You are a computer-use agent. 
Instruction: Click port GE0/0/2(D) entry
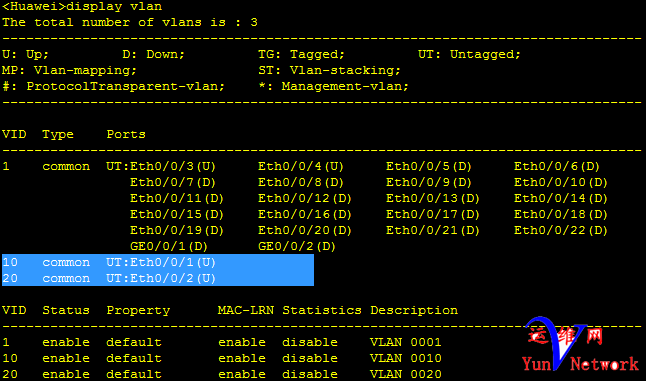click(x=297, y=246)
